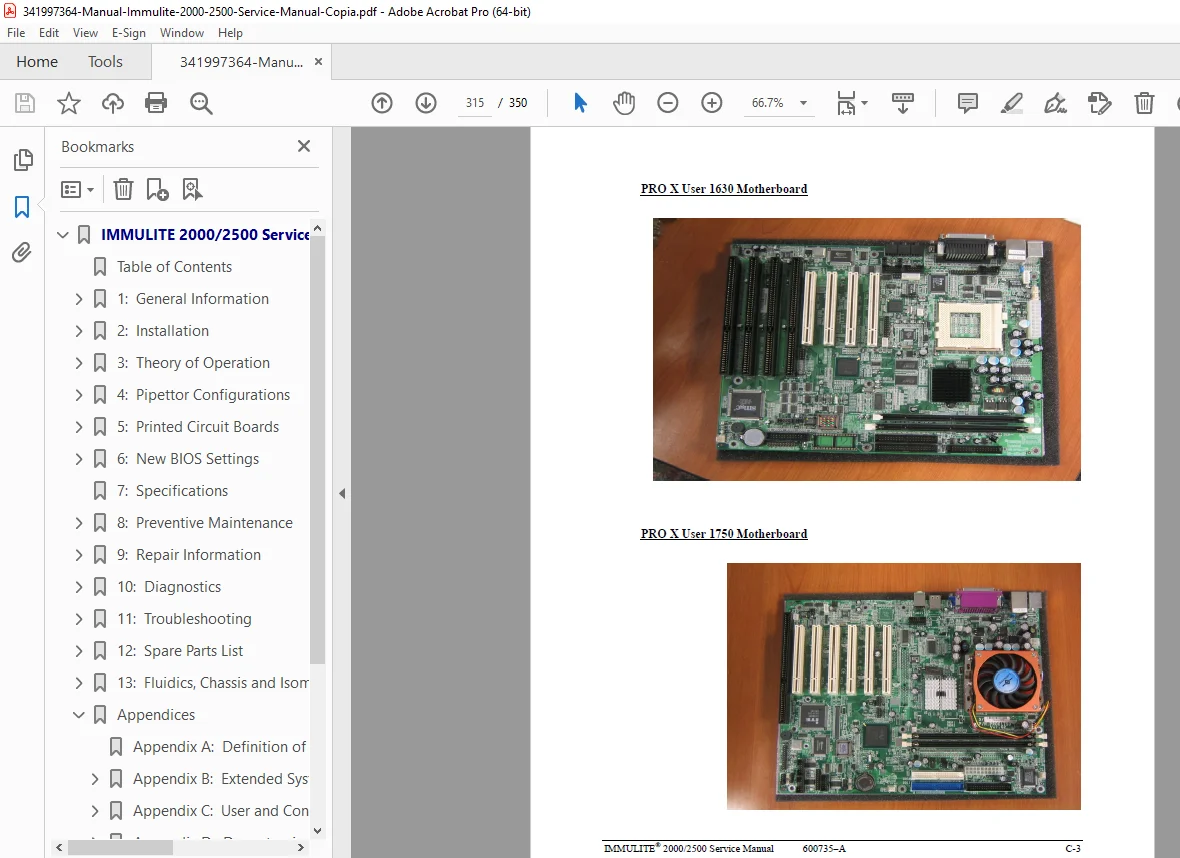
Task: Switch to the Tools tab
Action: tap(105, 62)
